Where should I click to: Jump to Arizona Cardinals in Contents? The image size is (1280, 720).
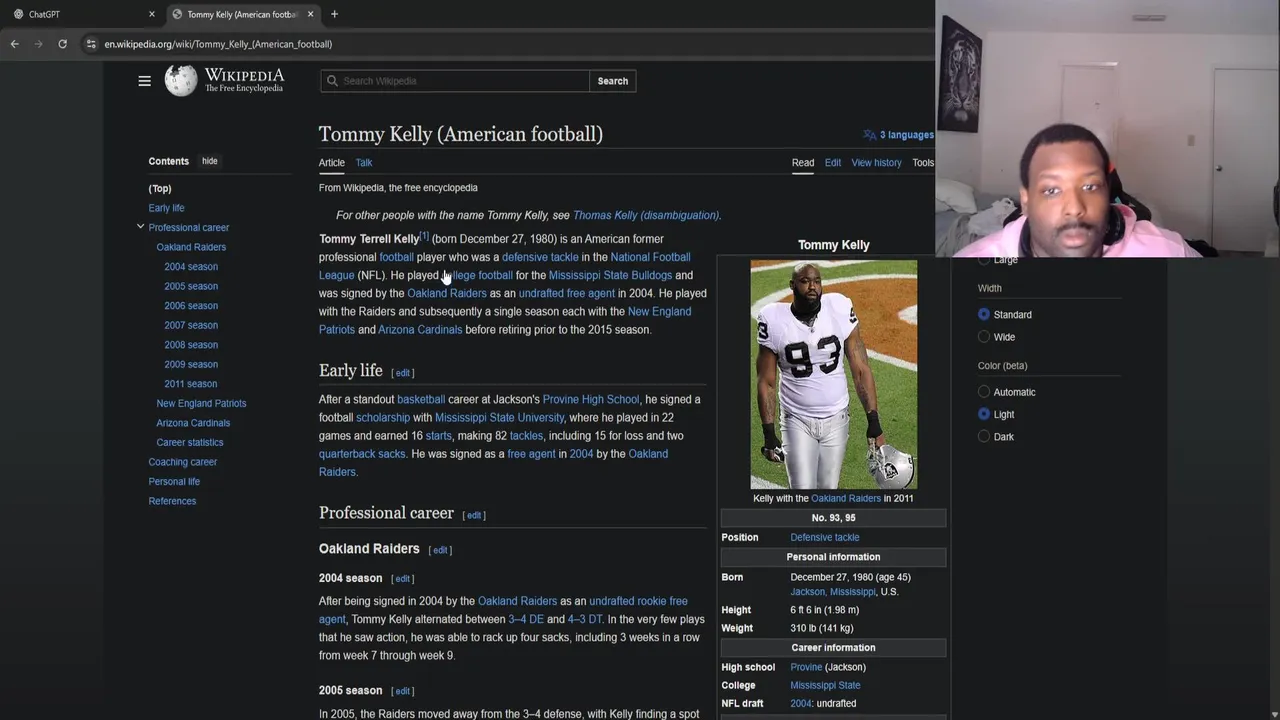193,423
